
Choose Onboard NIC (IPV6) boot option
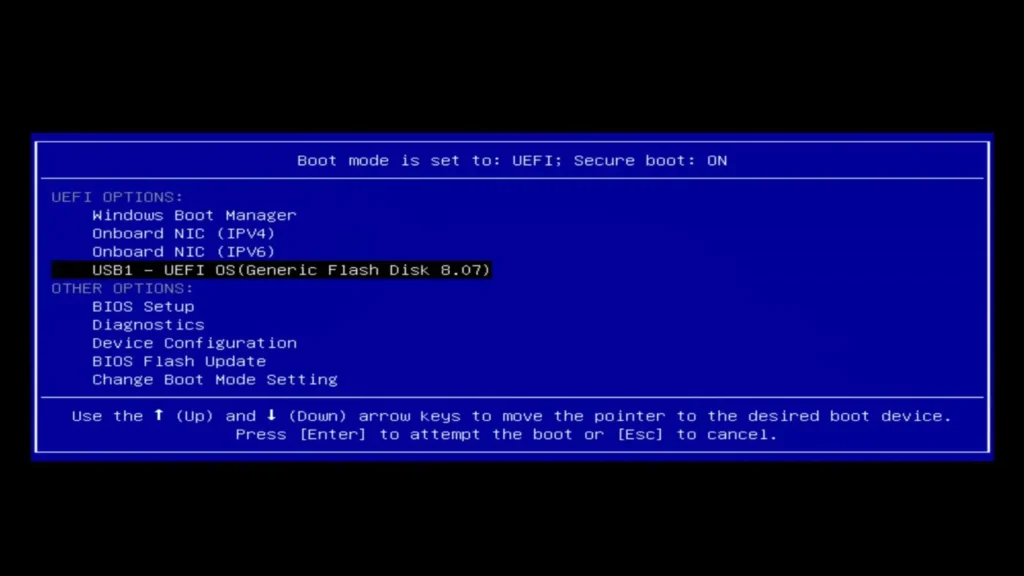(x=184, y=252)
